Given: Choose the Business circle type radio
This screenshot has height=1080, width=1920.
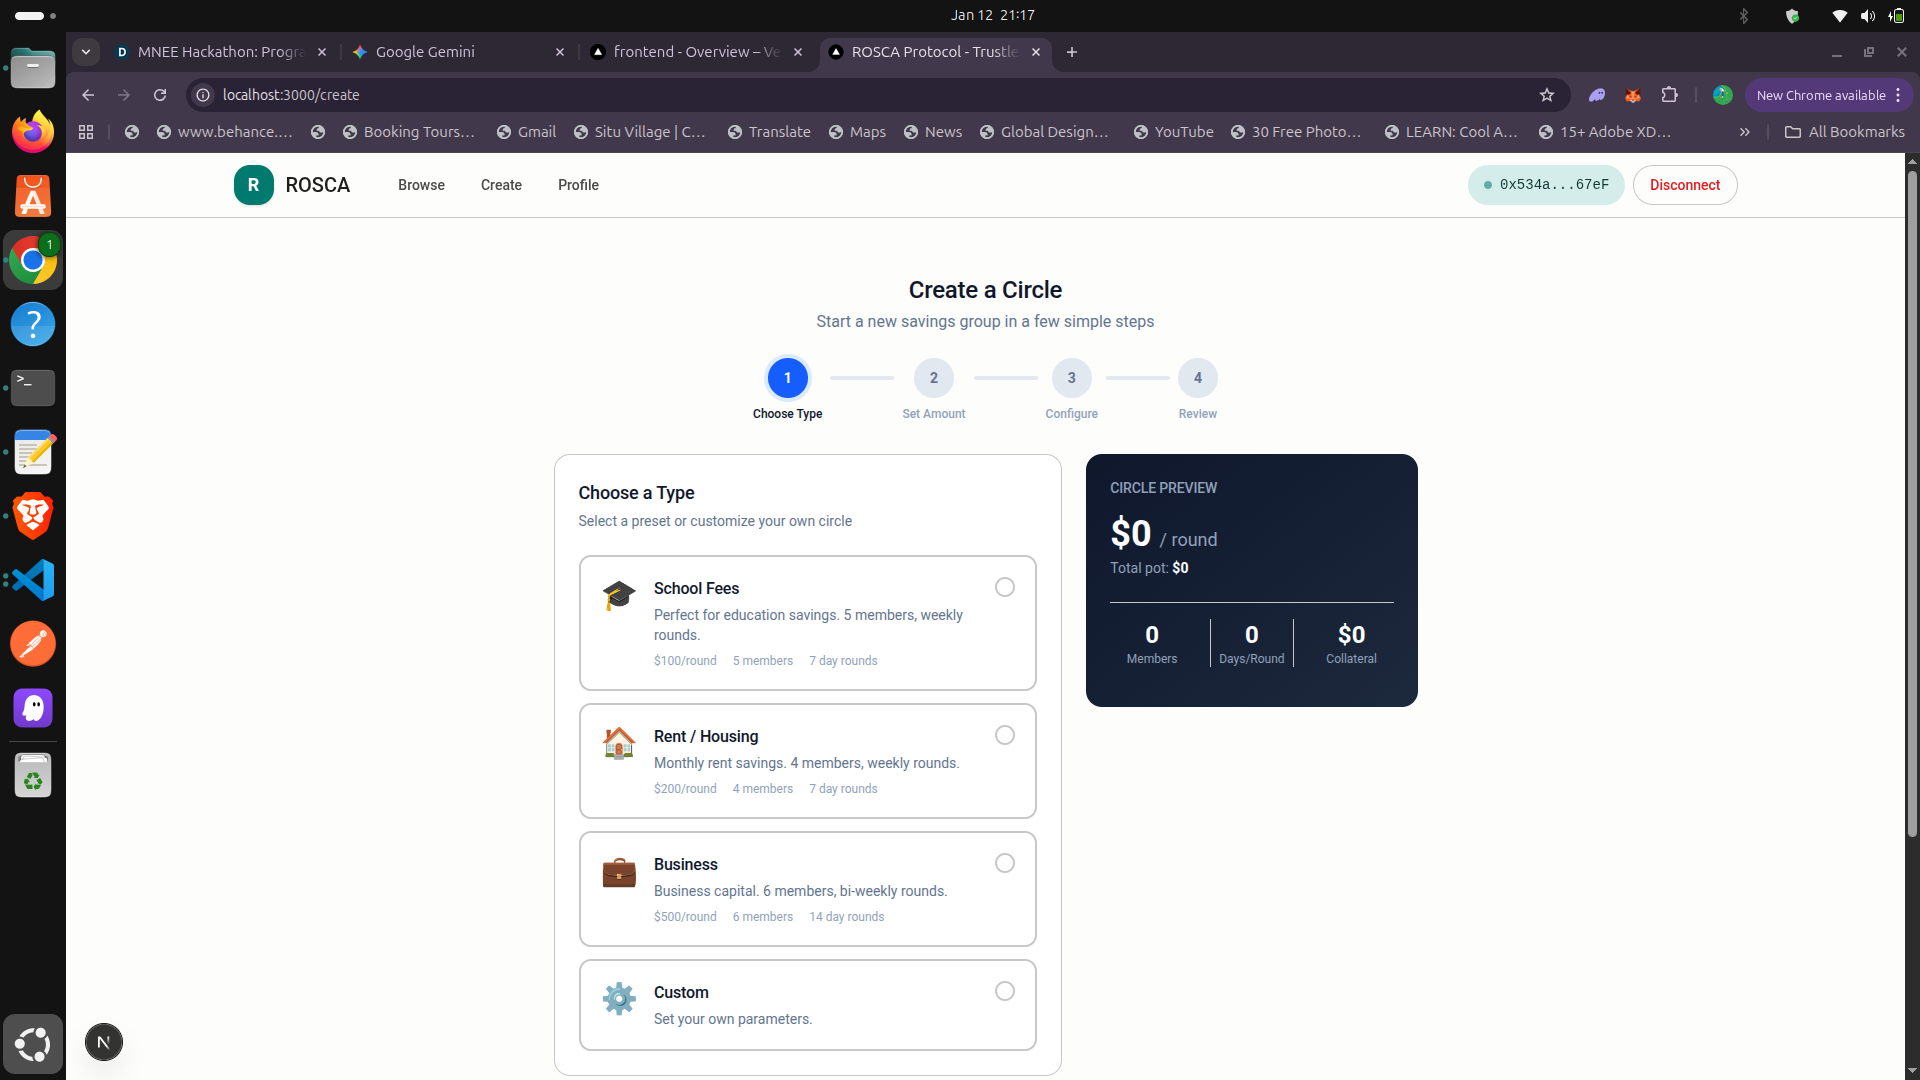Looking at the screenshot, I should click(1005, 863).
